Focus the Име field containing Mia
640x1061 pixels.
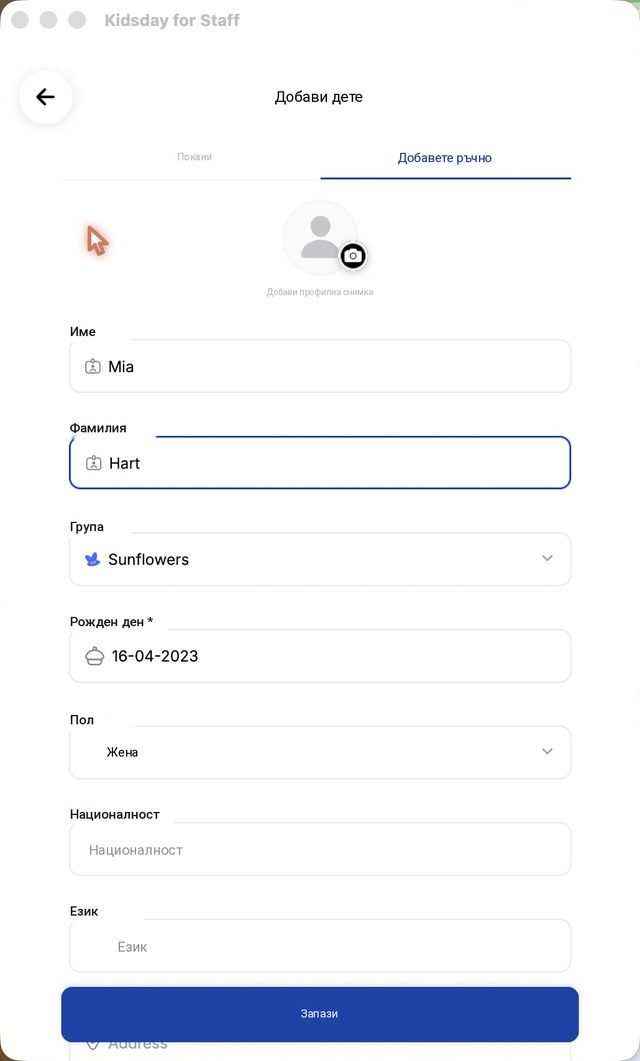pos(320,367)
